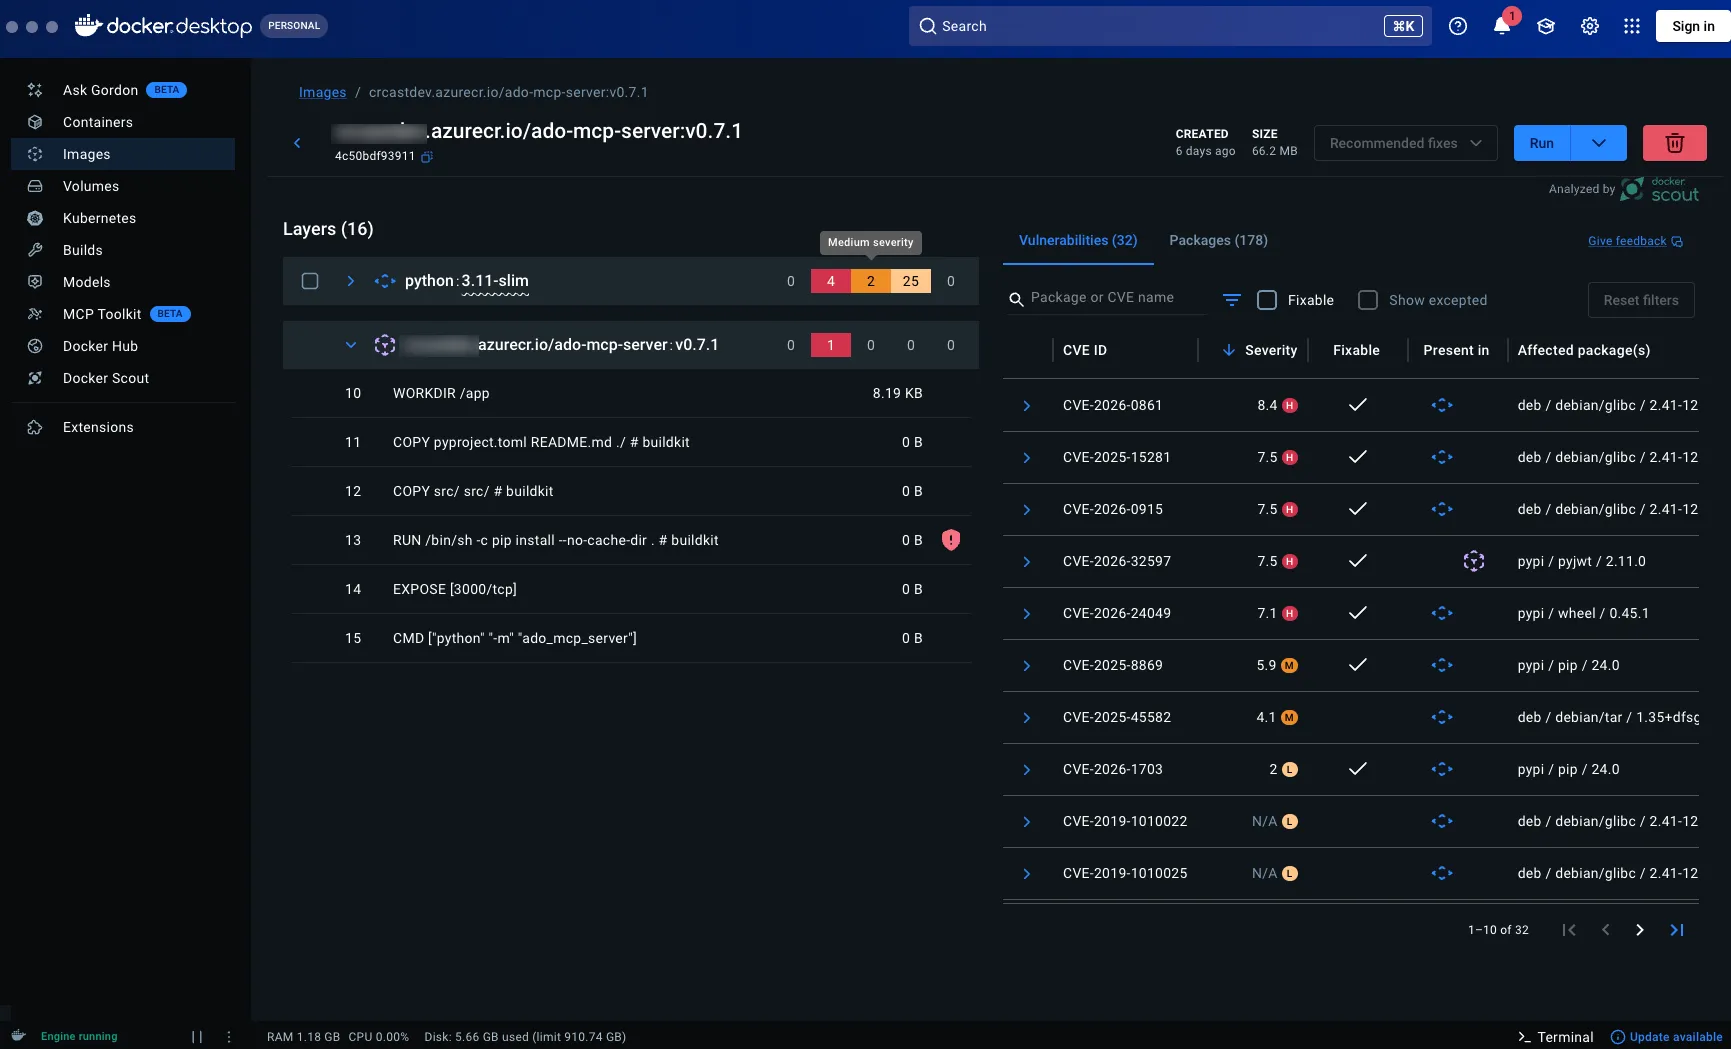Copy the image digest 4c50bdf93911
The height and width of the screenshot is (1049, 1731).
pos(428,157)
